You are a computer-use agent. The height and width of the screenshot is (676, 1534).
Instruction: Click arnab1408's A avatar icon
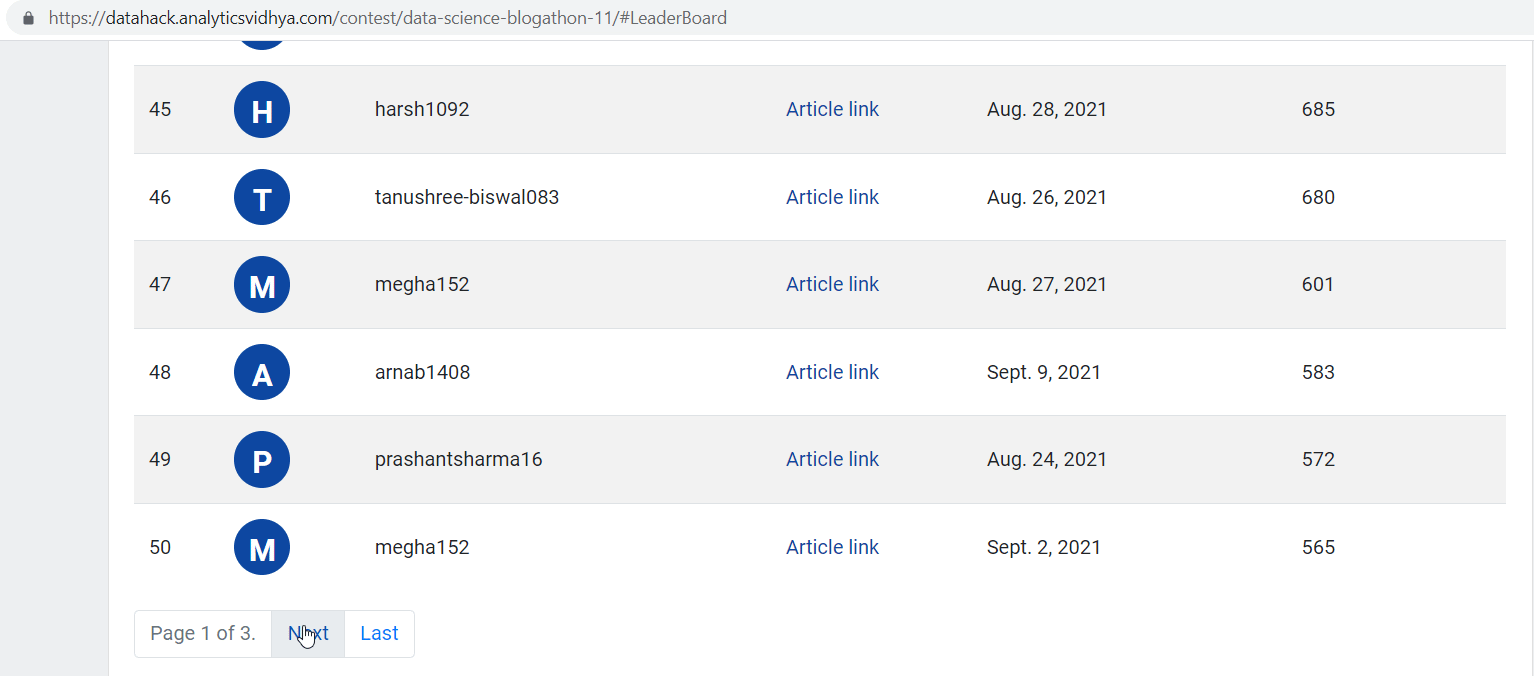[262, 372]
